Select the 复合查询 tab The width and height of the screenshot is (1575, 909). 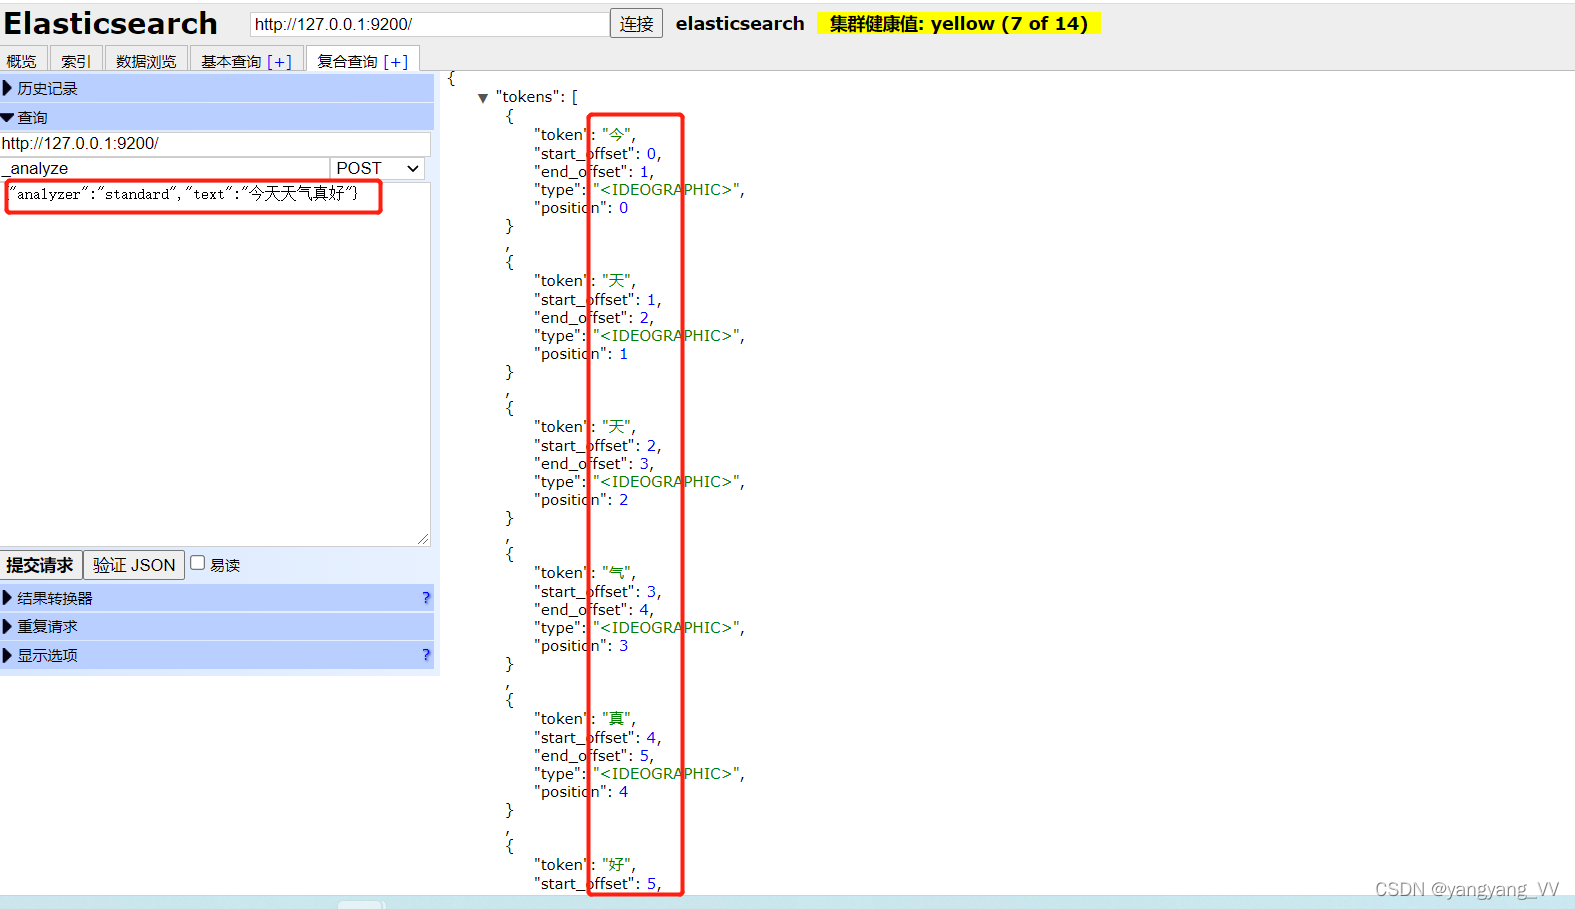click(x=347, y=61)
